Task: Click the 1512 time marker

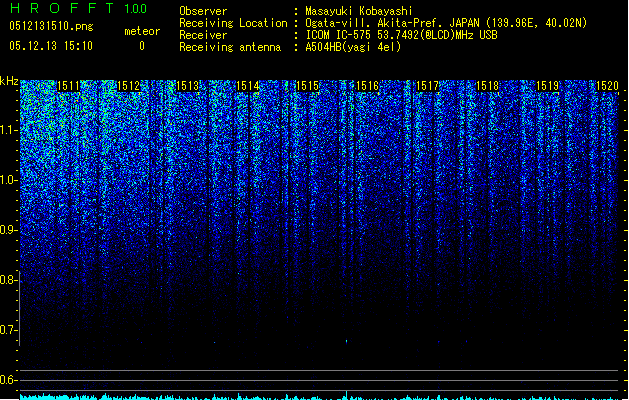Action: pyautogui.click(x=128, y=86)
